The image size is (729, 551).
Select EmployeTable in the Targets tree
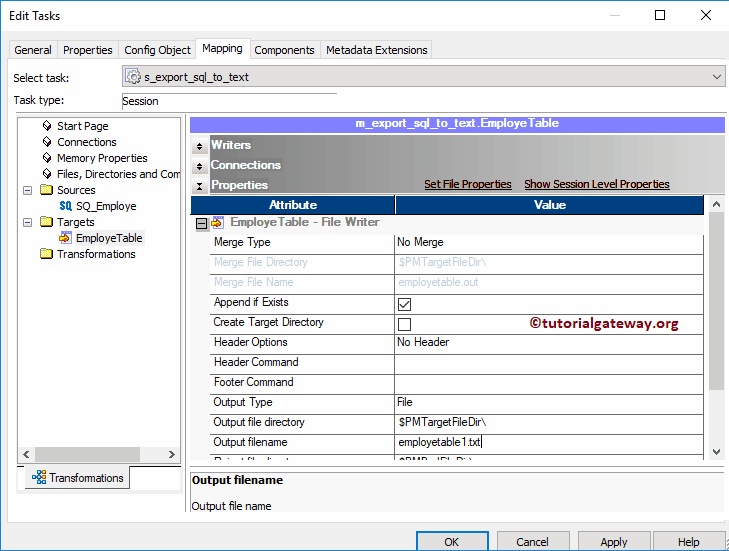pyautogui.click(x=109, y=238)
